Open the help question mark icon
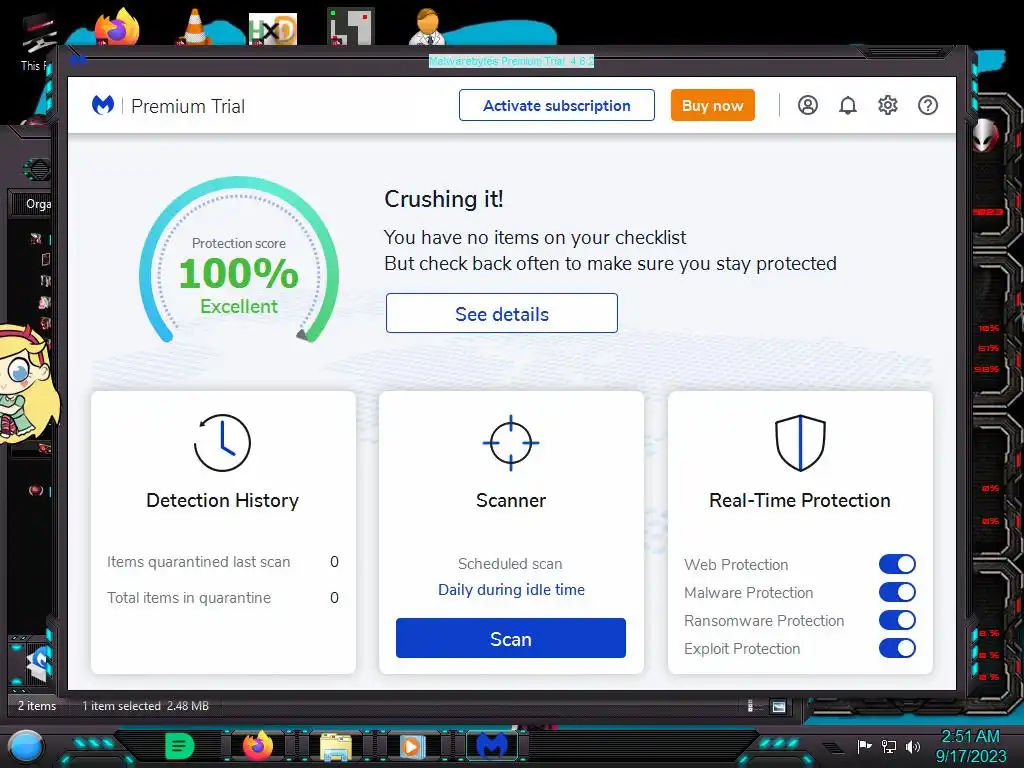Image resolution: width=1024 pixels, height=768 pixels. click(928, 105)
